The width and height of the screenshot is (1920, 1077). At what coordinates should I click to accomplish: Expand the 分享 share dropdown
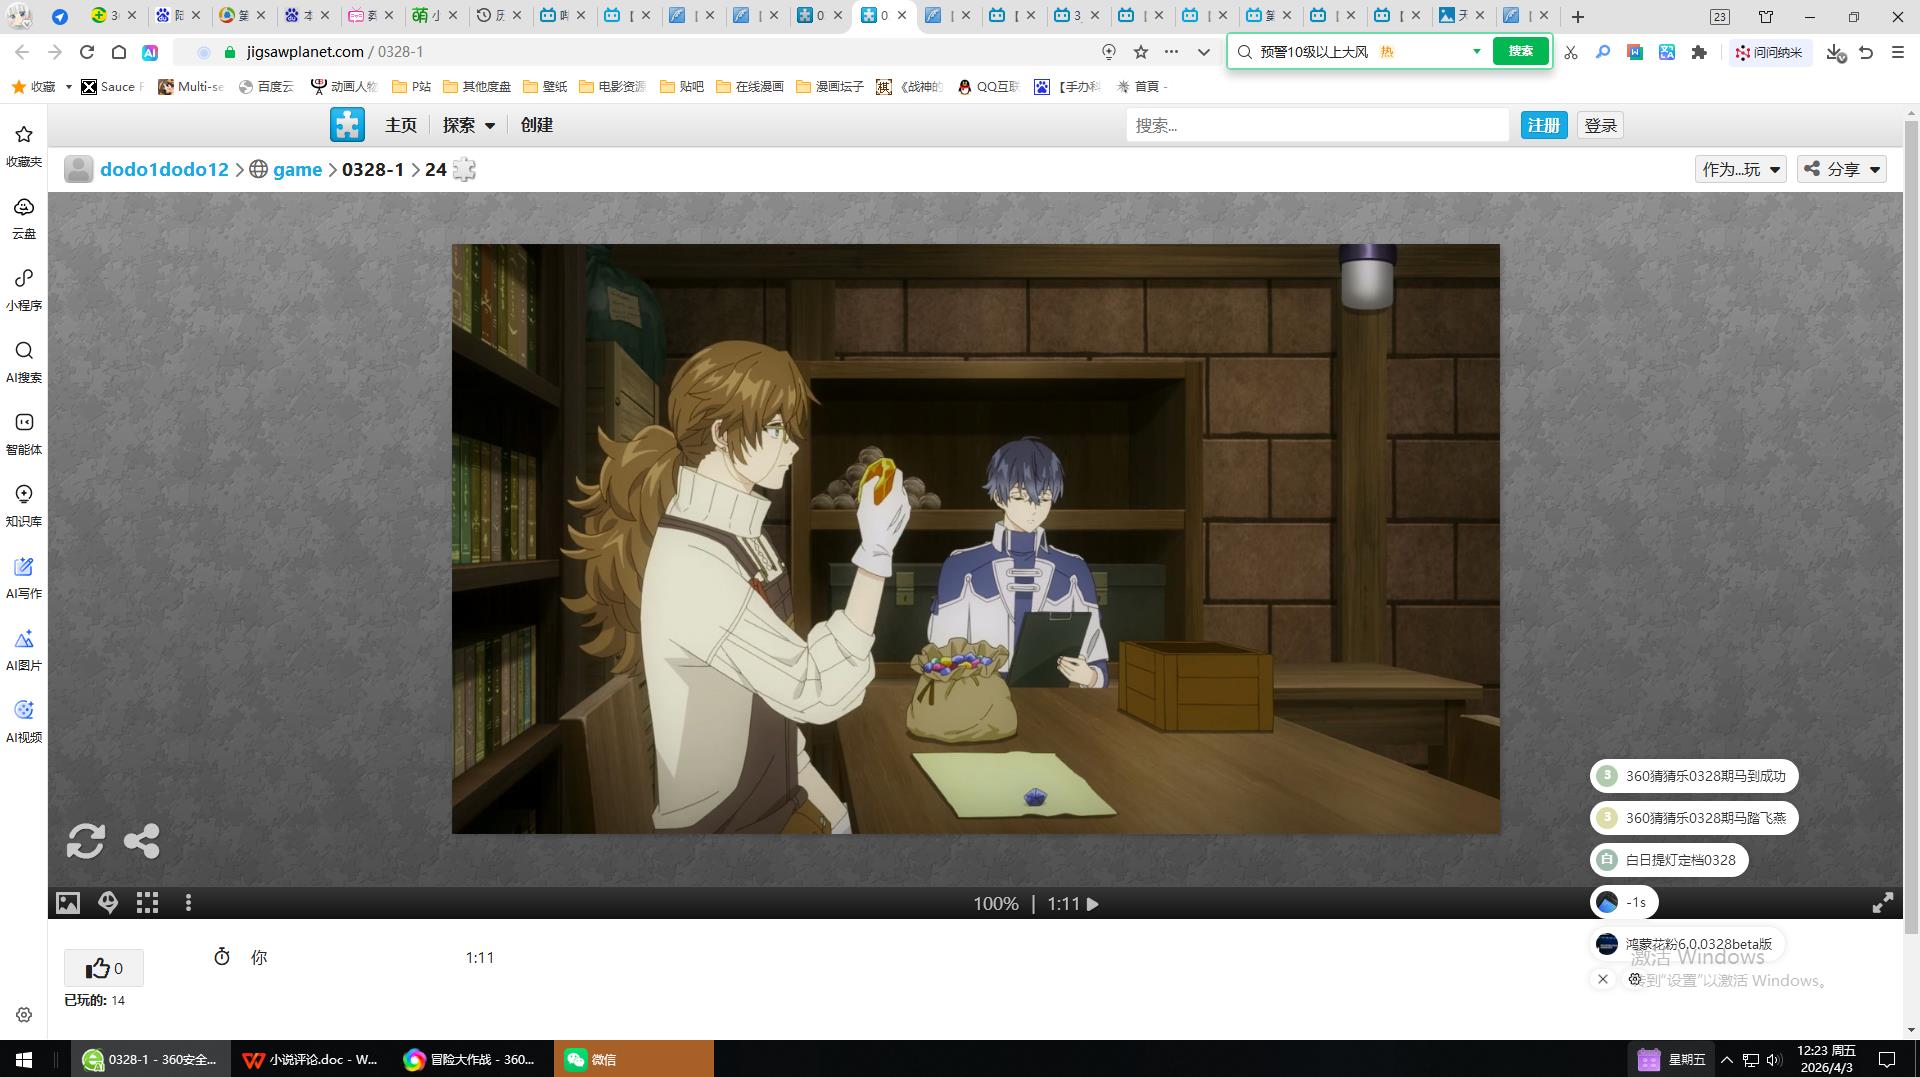1842,169
